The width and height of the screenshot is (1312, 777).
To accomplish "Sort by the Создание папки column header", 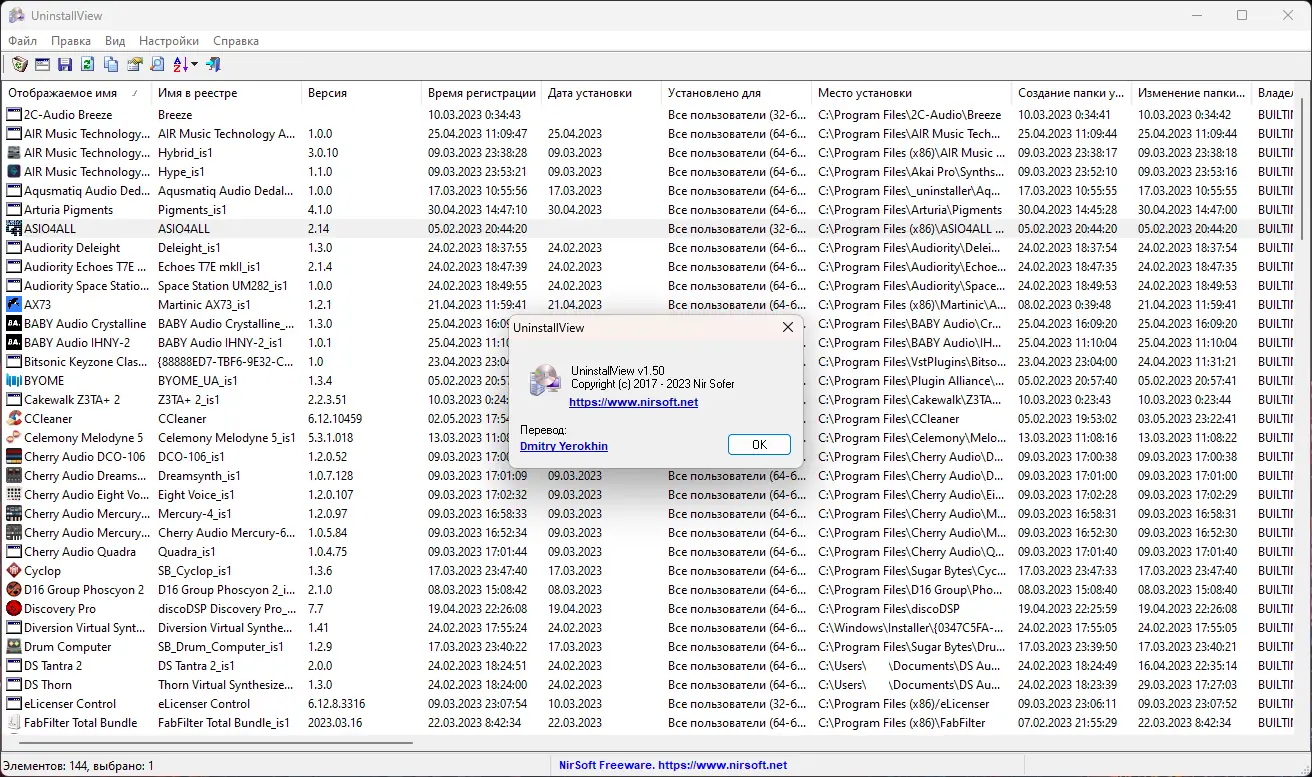I will click(x=1071, y=93).
